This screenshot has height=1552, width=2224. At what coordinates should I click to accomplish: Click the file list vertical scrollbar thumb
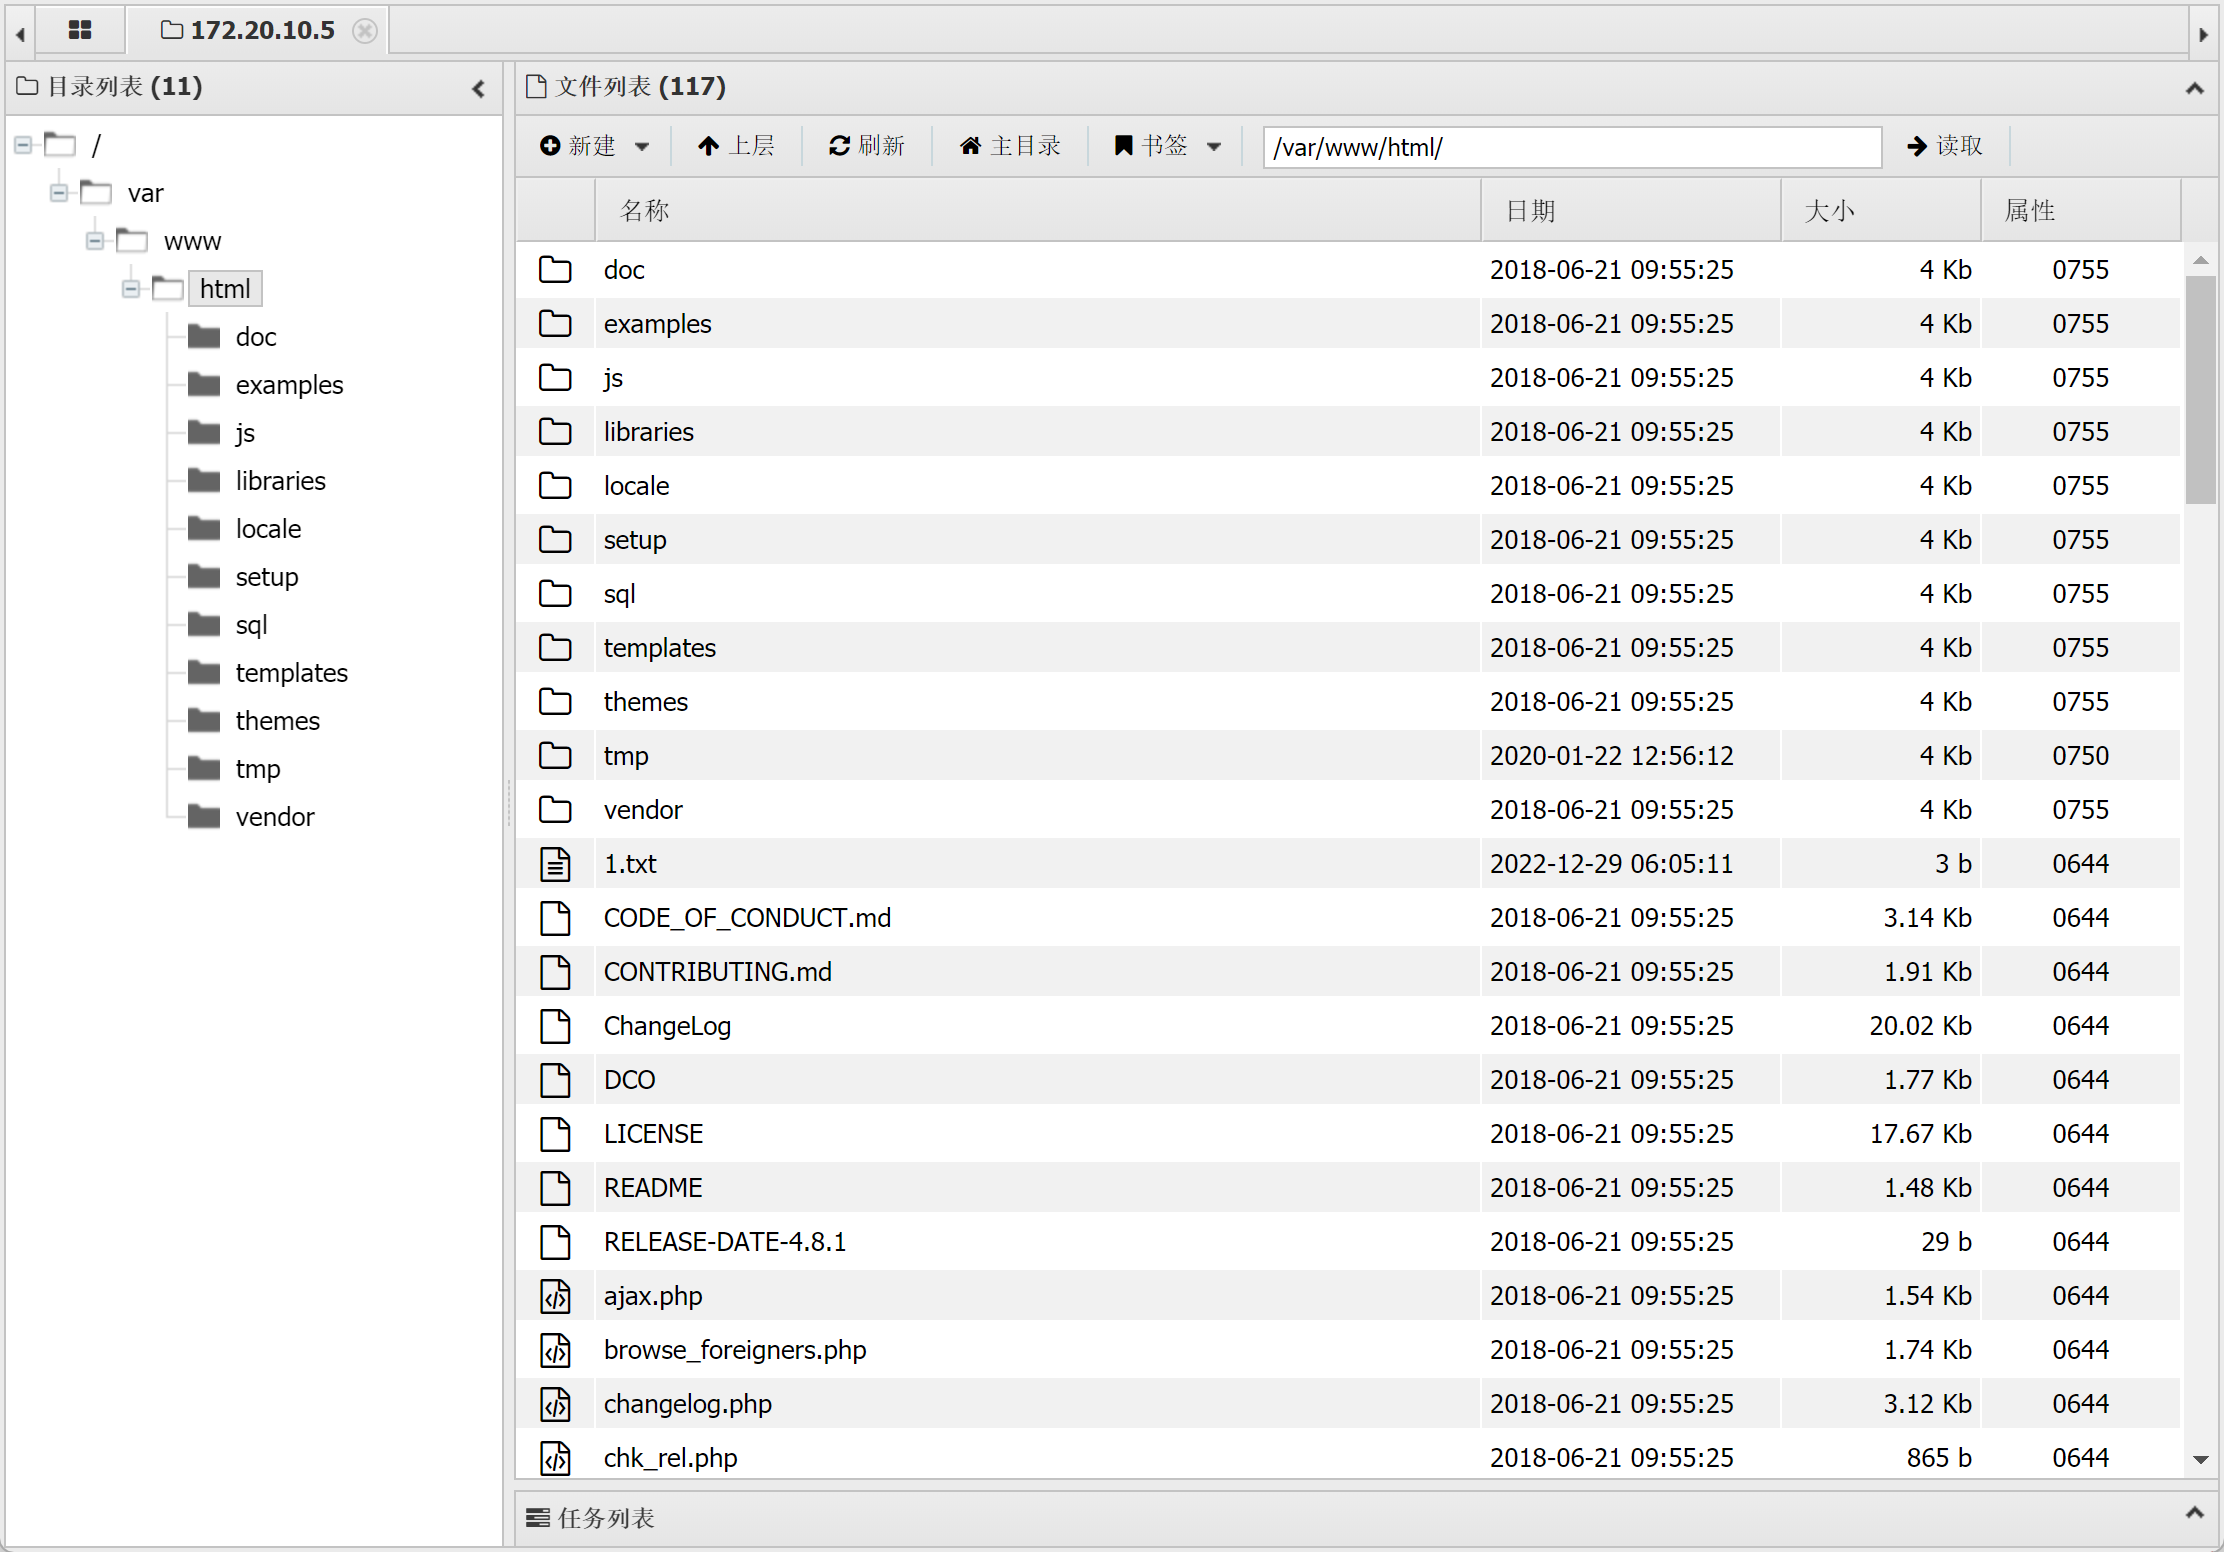[x=2200, y=390]
